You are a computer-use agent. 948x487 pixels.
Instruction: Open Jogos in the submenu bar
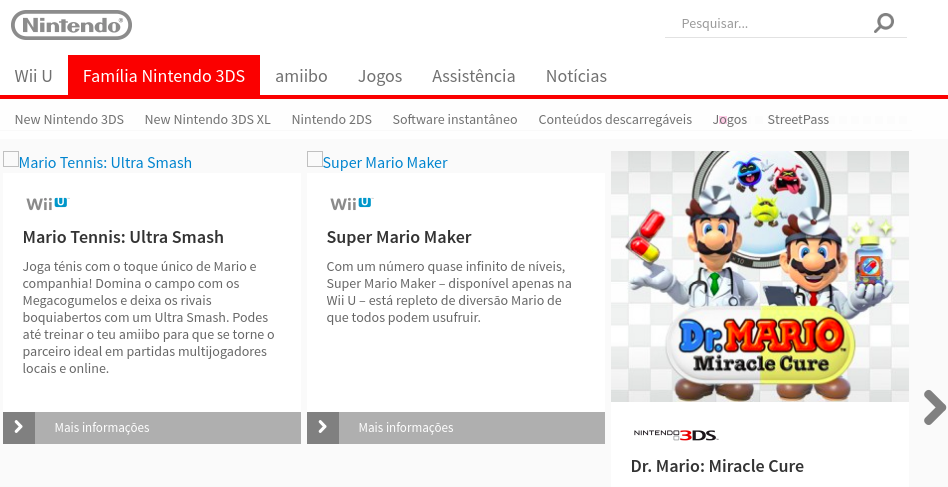click(x=730, y=120)
